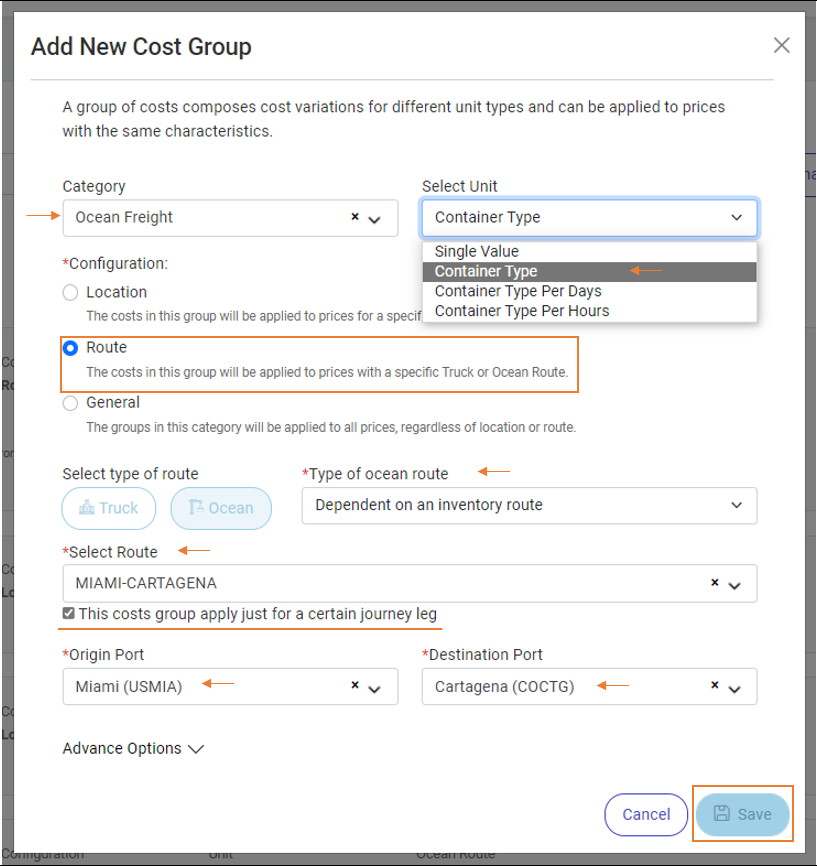Open the Type of ocean route dropdown
817x866 pixels.
pos(529,505)
